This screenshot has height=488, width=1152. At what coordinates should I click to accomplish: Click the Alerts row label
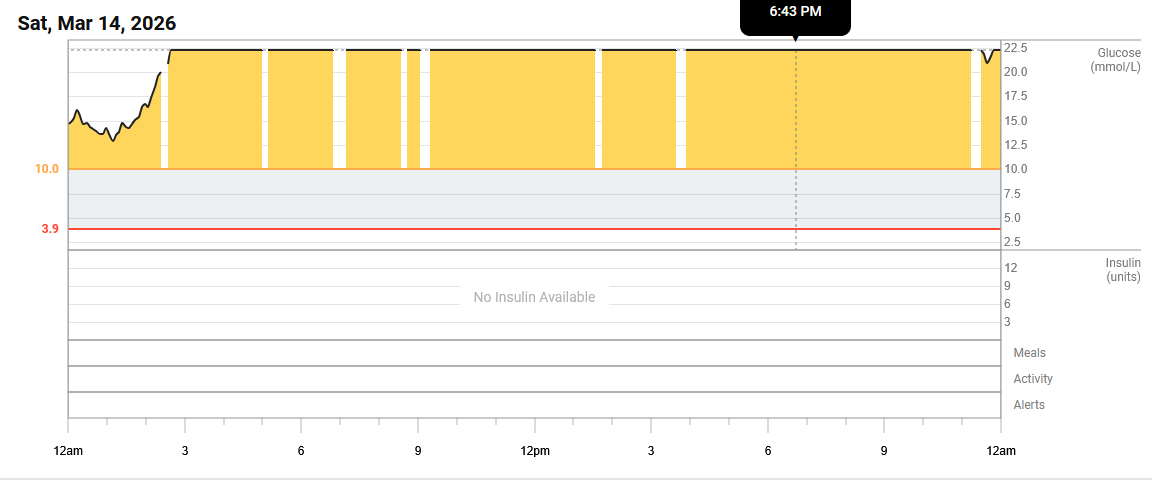pos(1029,405)
